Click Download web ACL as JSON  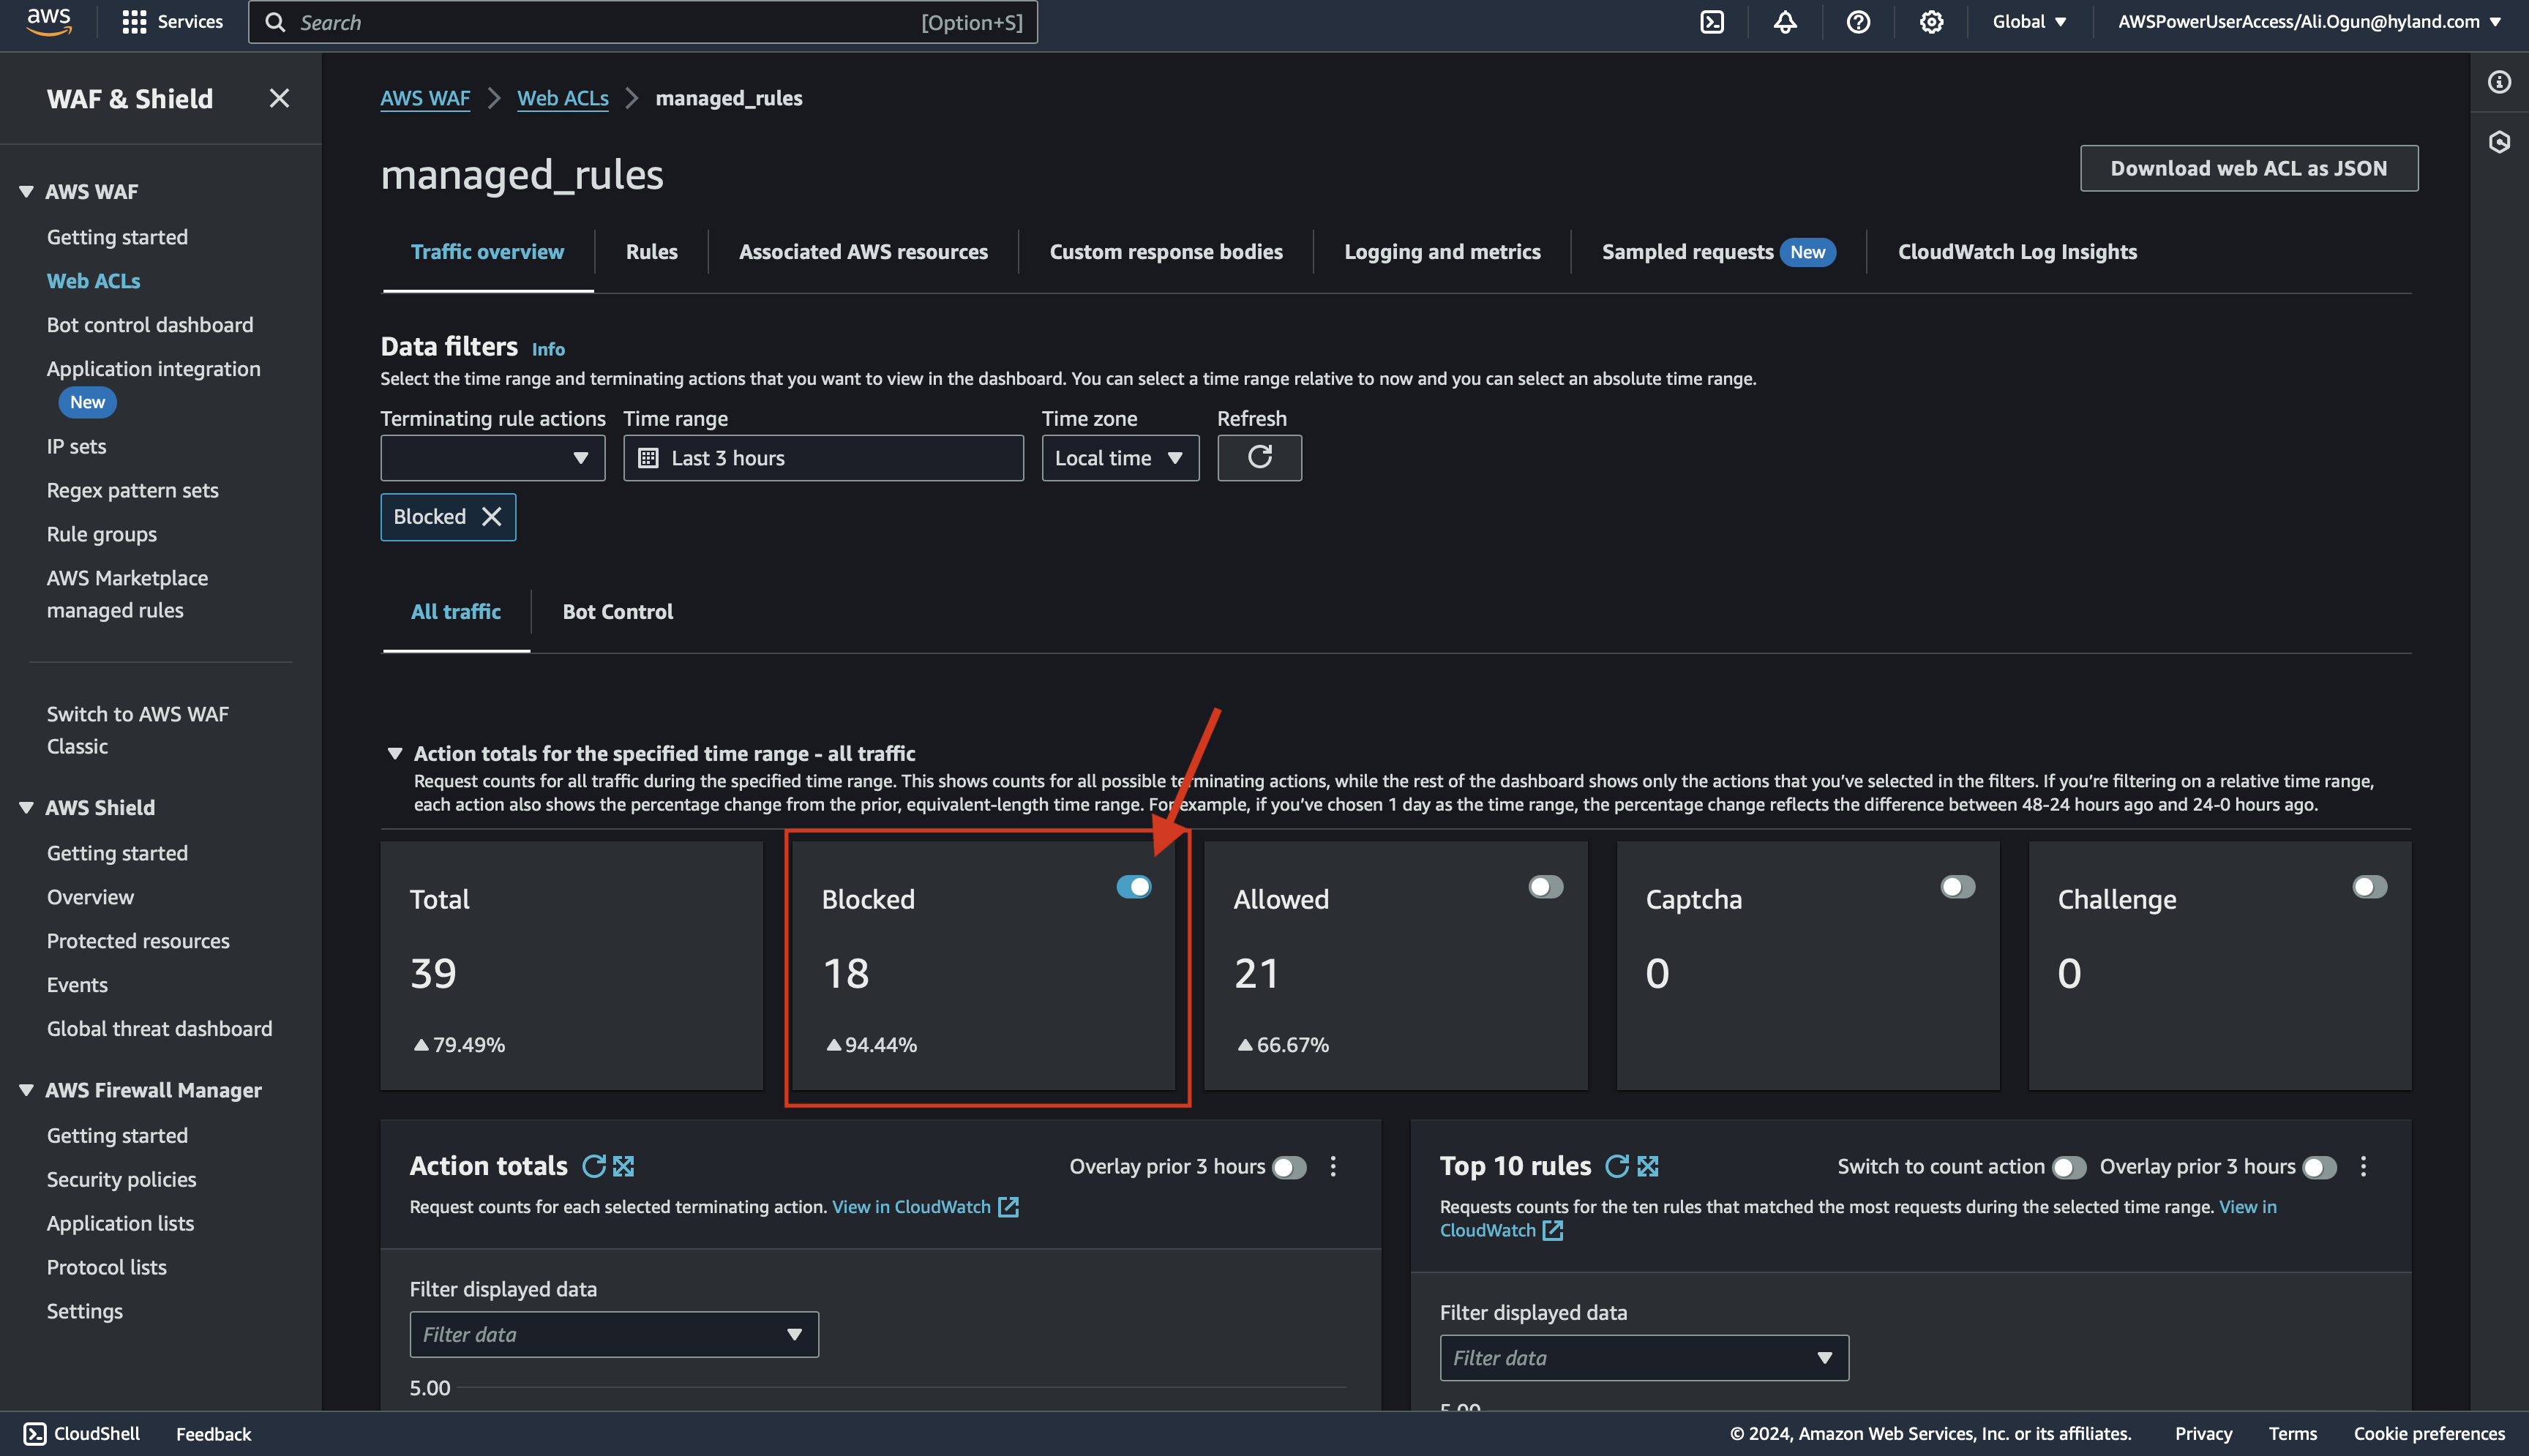(2248, 168)
